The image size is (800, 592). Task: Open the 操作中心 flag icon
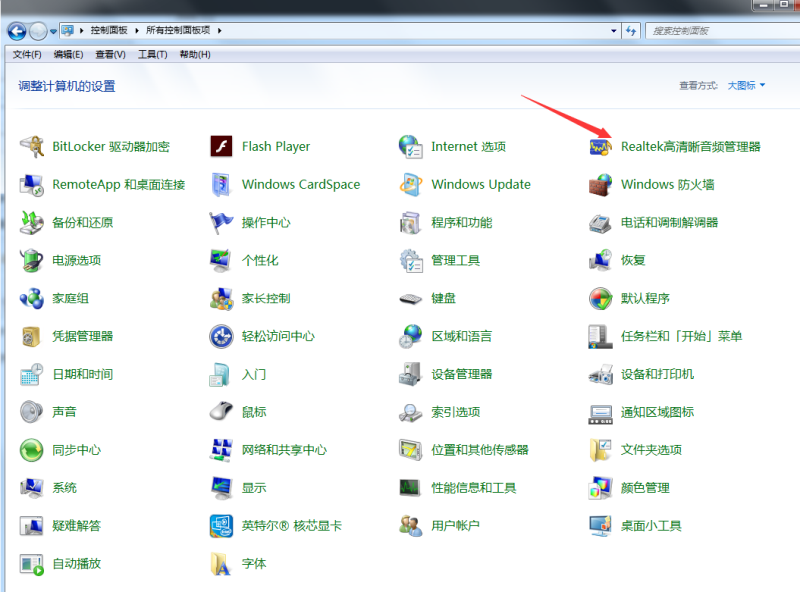pyautogui.click(x=221, y=223)
